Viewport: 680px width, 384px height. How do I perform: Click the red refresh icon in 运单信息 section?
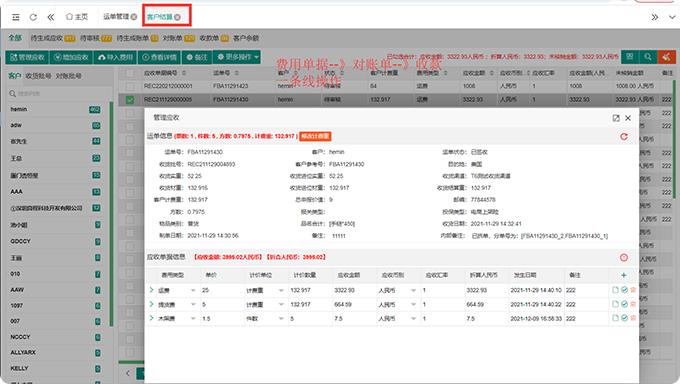coord(624,137)
